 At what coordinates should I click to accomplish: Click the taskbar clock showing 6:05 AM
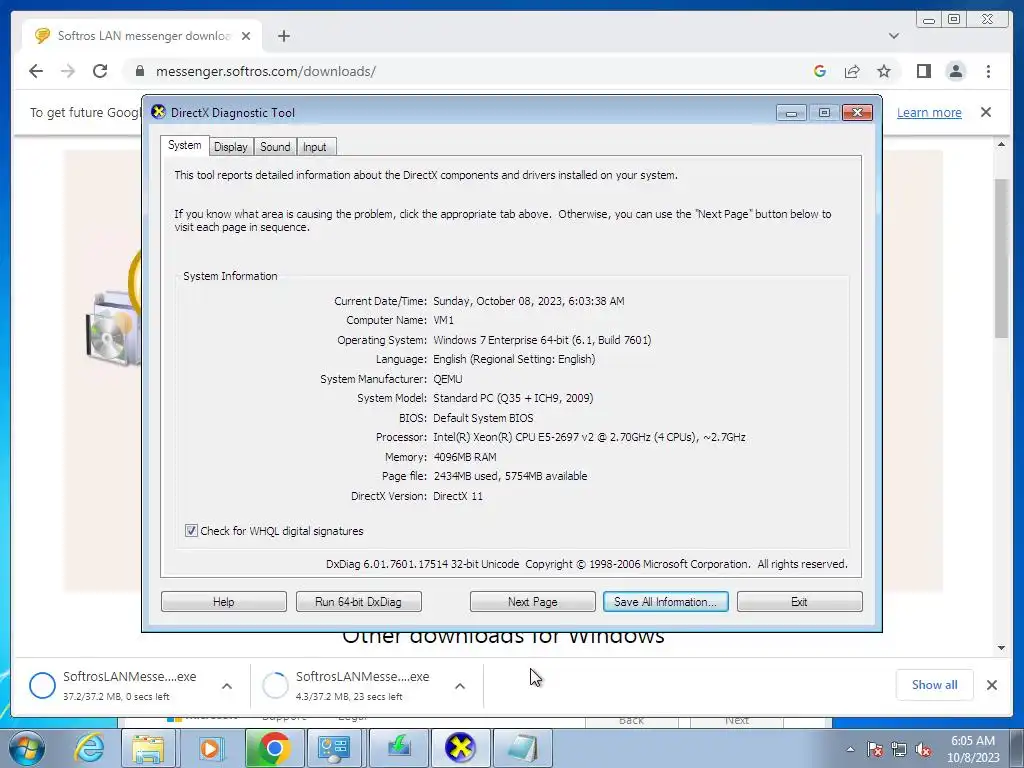[973, 749]
